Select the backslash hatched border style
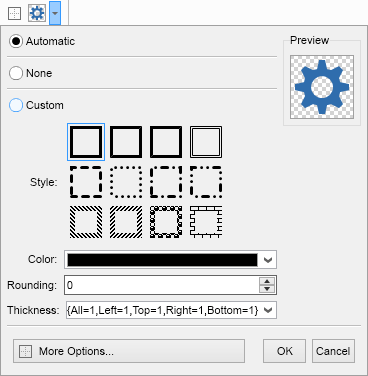The height and width of the screenshot is (376, 368). pyautogui.click(x=86, y=222)
